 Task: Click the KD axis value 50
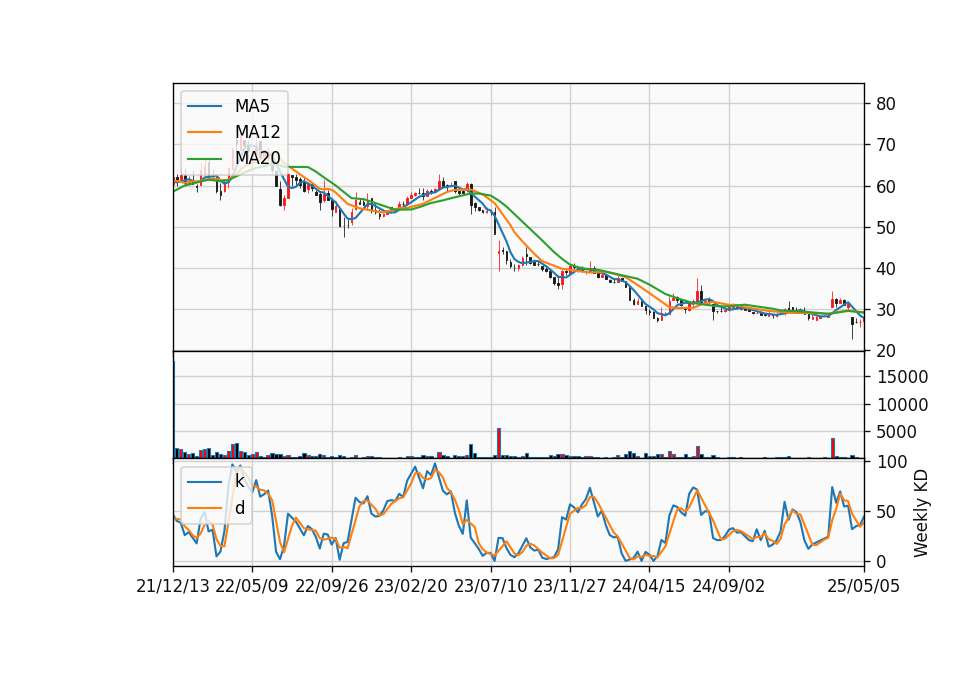coord(886,512)
